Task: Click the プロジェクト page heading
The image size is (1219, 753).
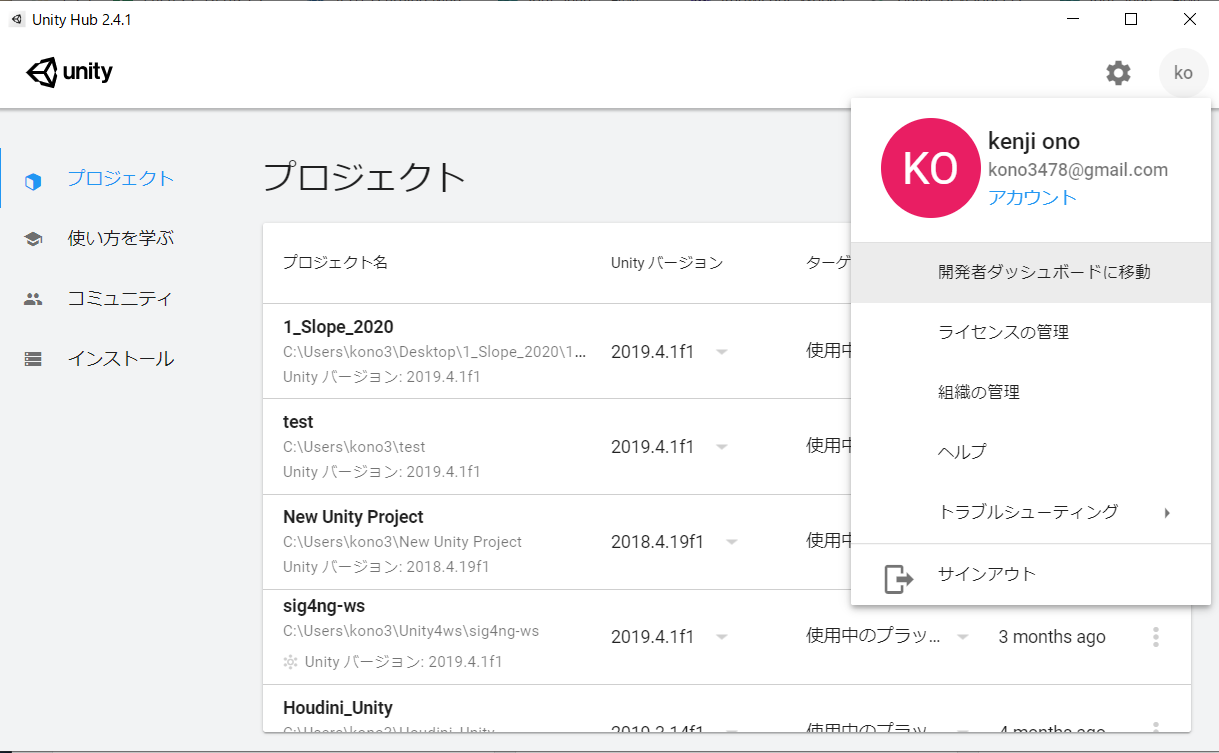Action: pyautogui.click(x=365, y=177)
